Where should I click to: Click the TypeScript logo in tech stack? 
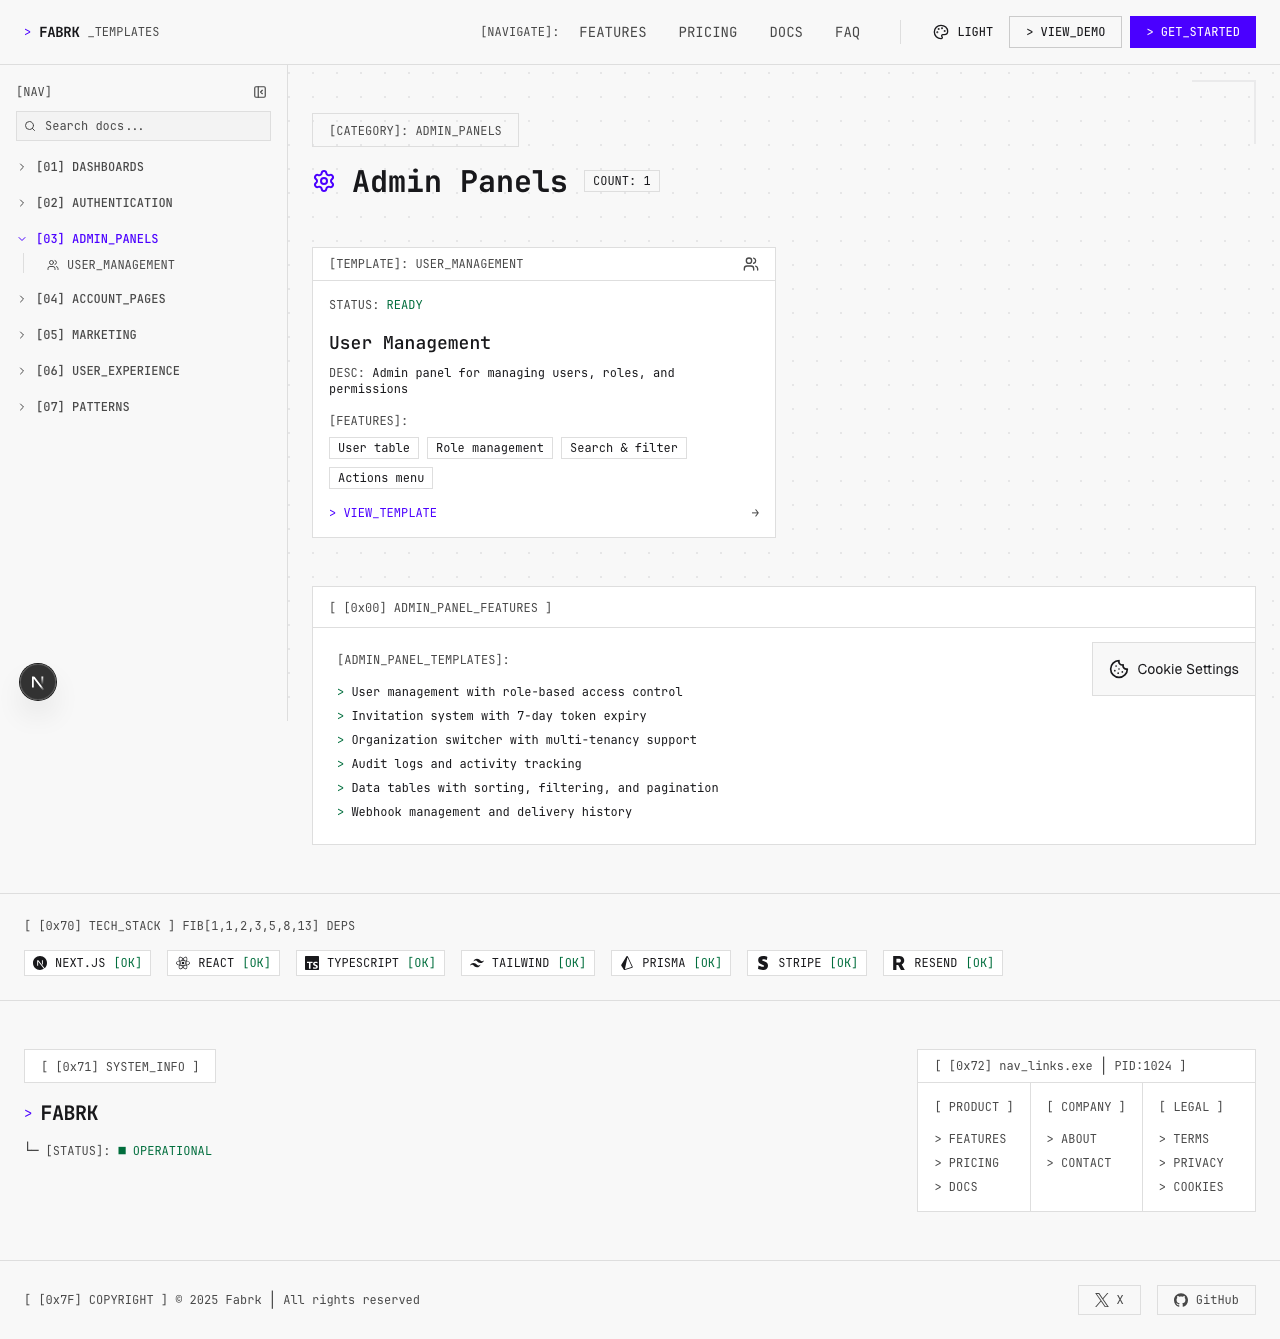coord(312,963)
